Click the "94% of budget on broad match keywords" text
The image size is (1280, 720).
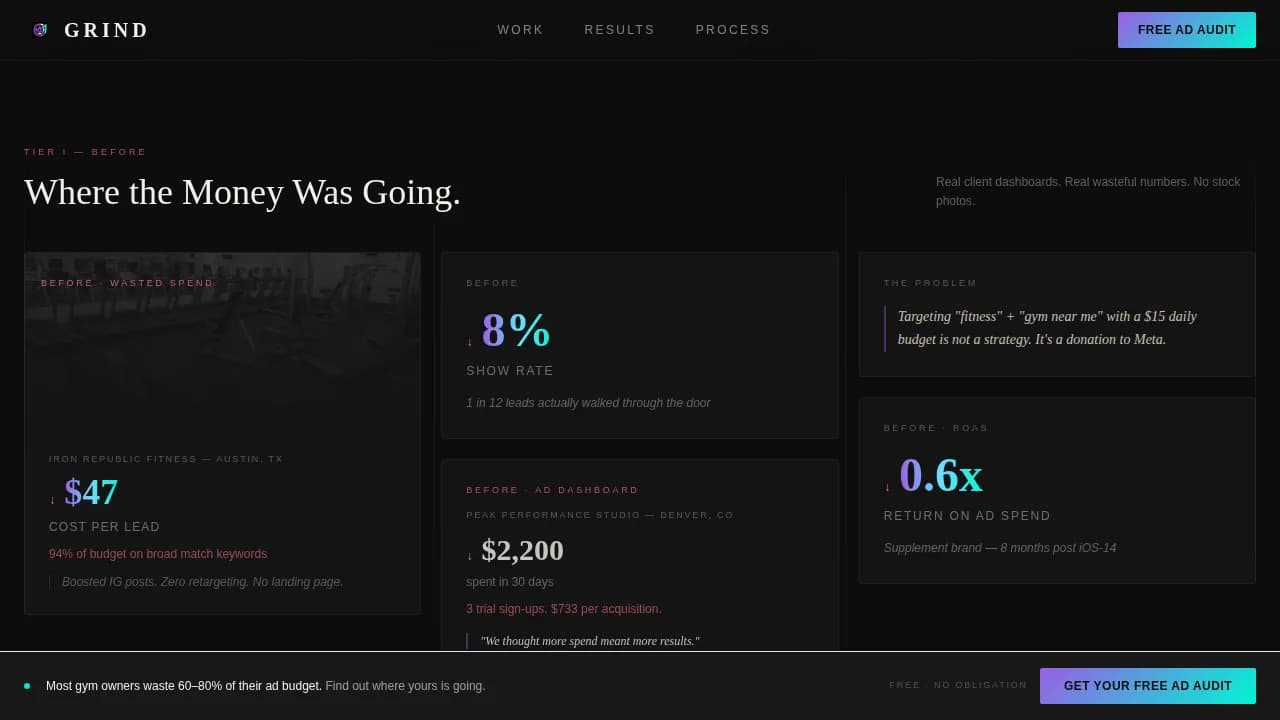tap(158, 553)
